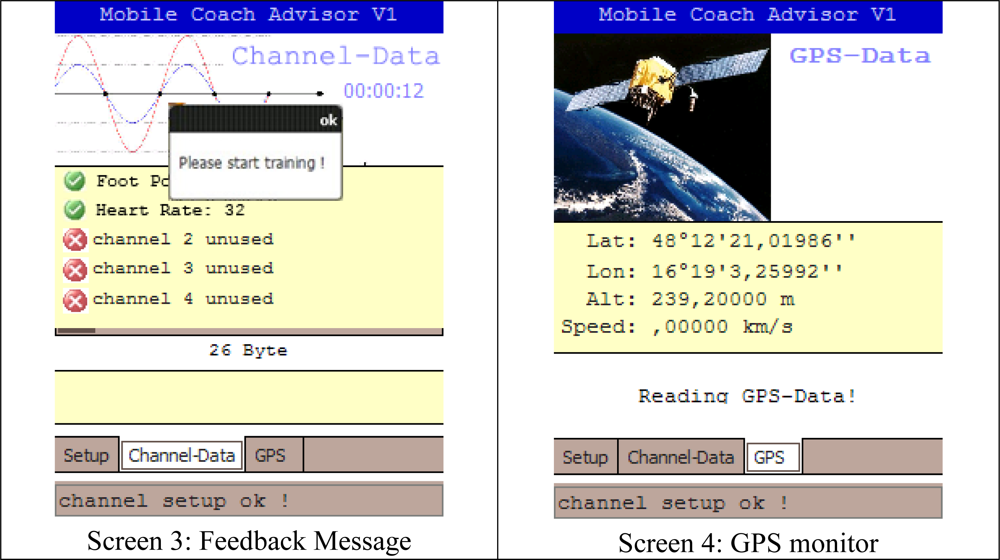Click the empty yellow field below 26 Byte
1000x560 pixels.
pyautogui.click(x=248, y=397)
